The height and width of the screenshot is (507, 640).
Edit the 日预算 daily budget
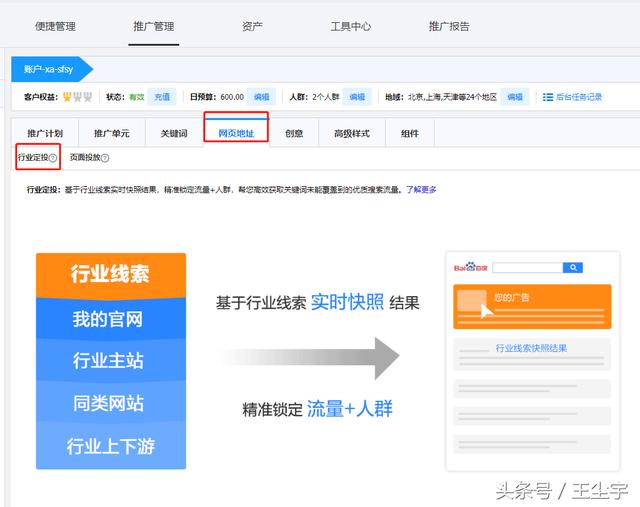coord(262,97)
